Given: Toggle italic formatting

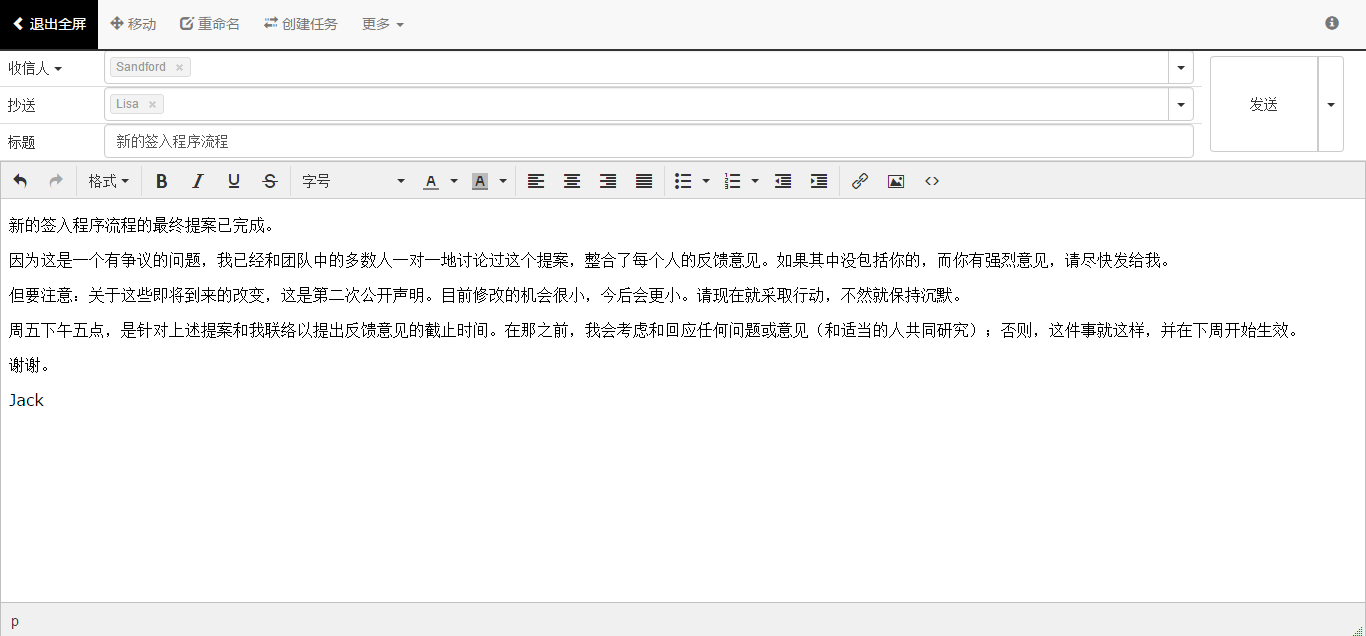Looking at the screenshot, I should pos(198,181).
